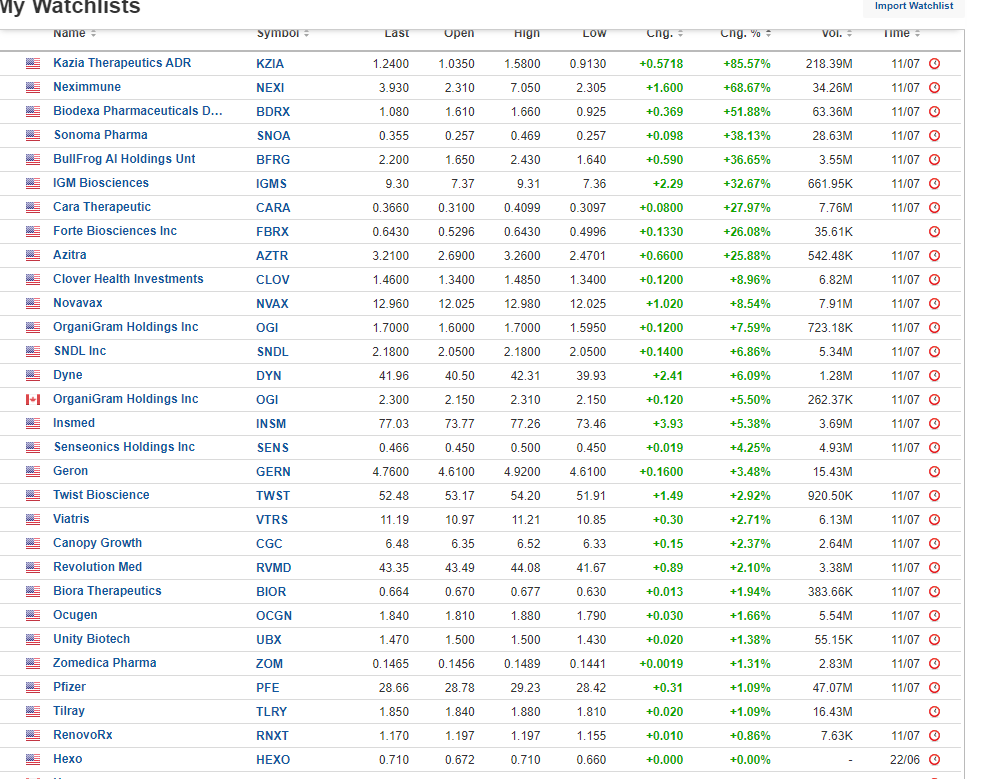The image size is (994, 779).
Task: Click the TWST symbol
Action: 273,496
